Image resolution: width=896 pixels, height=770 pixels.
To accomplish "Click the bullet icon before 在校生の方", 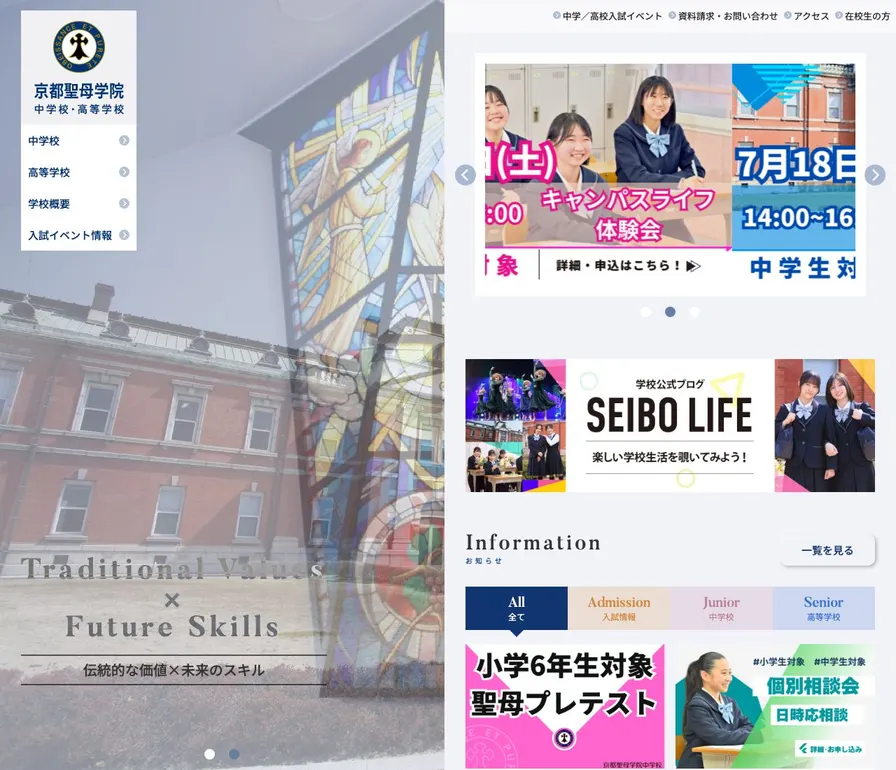I will (x=839, y=15).
